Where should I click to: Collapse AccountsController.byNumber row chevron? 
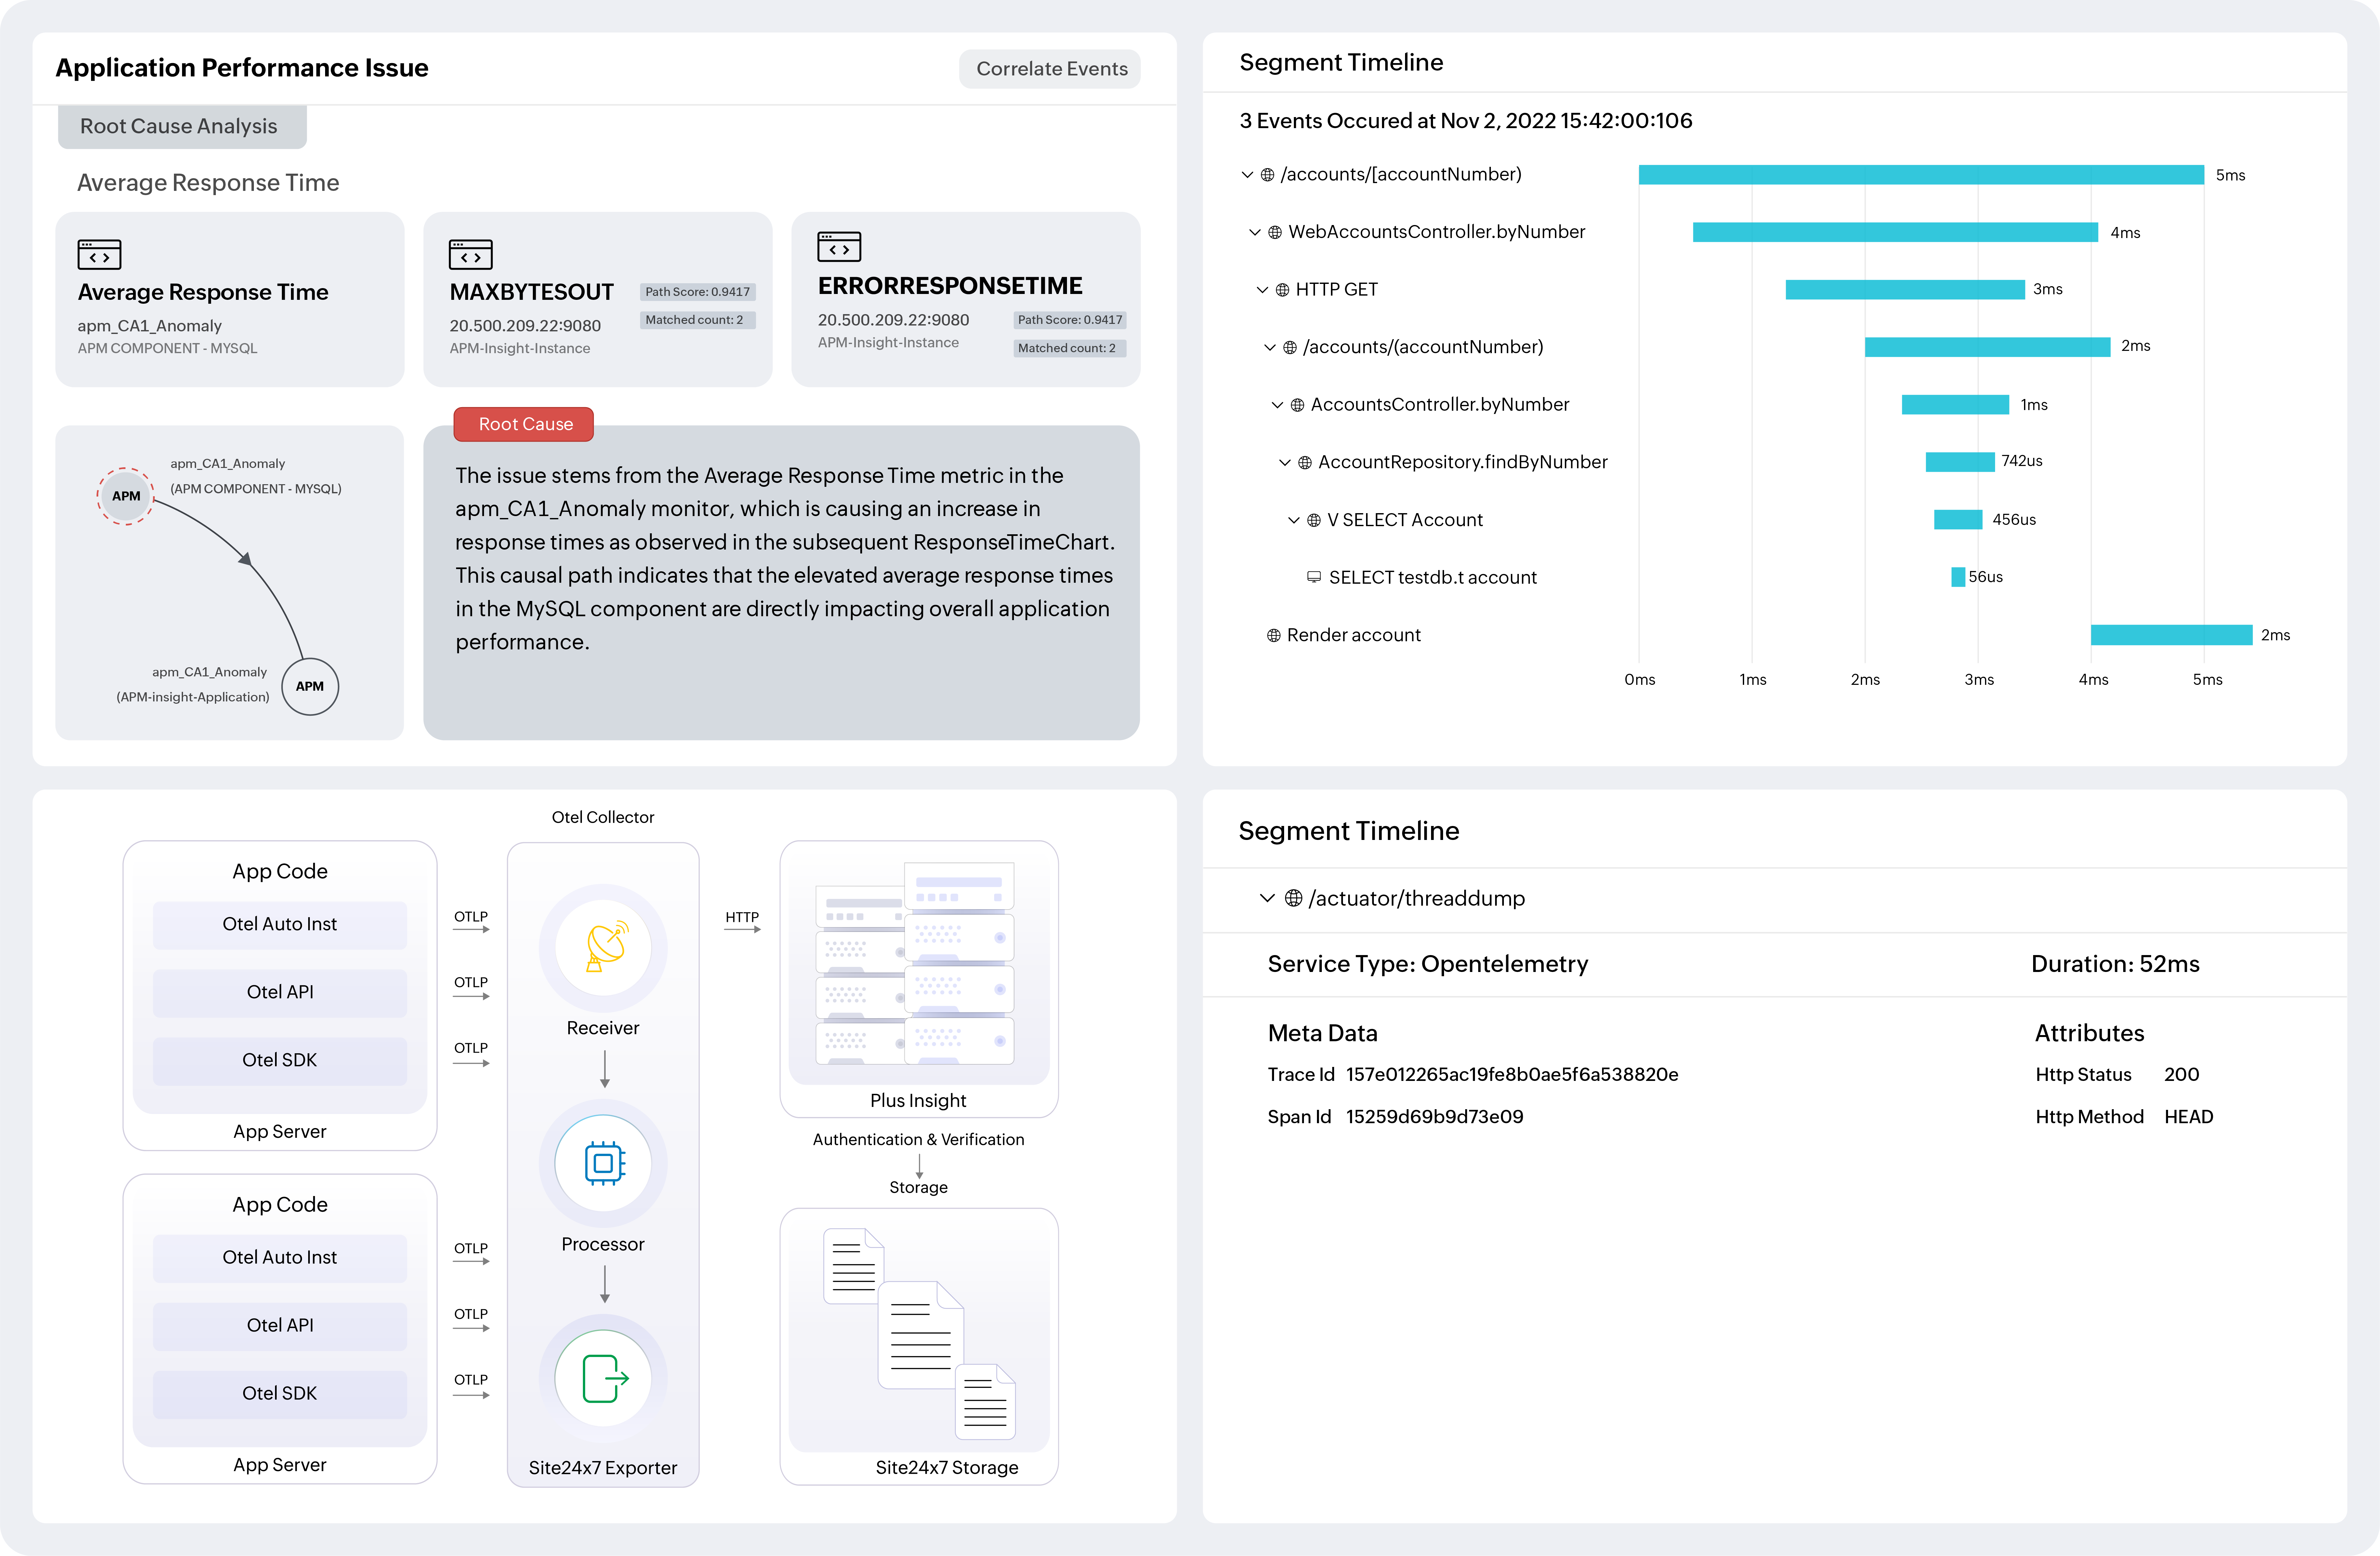pyautogui.click(x=1277, y=405)
